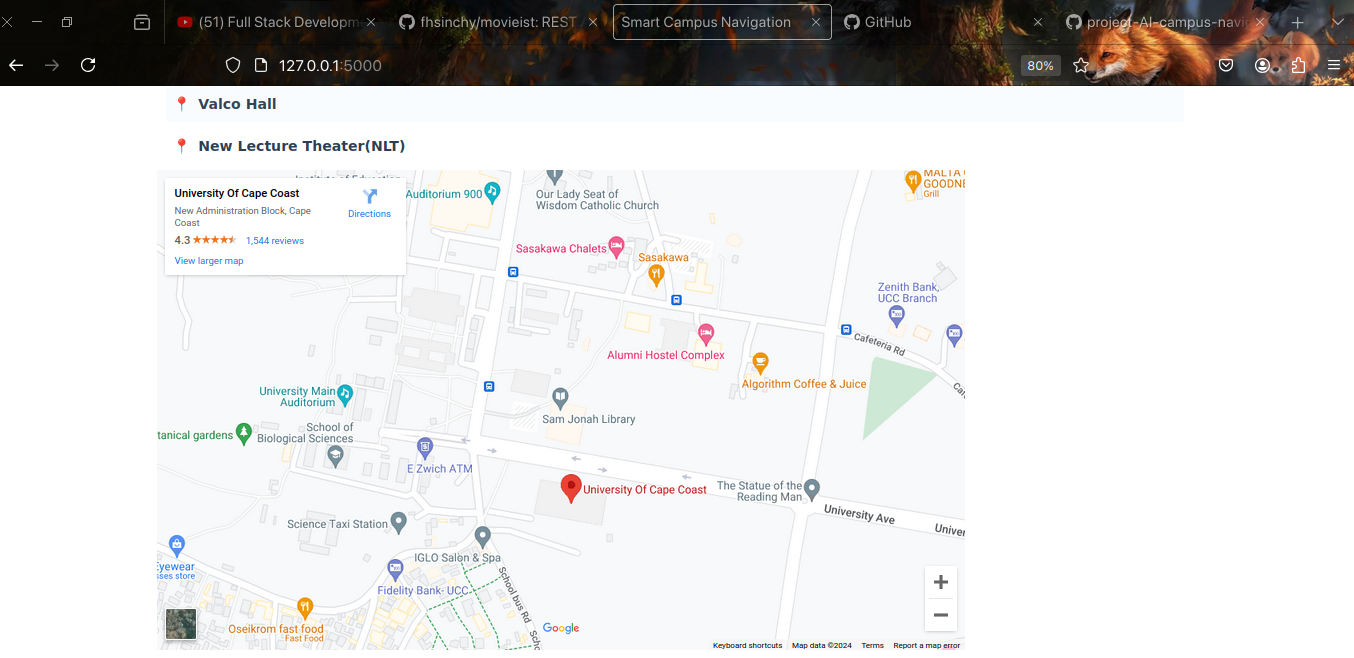Click the Fidelity Bank UCC marker

[x=396, y=568]
